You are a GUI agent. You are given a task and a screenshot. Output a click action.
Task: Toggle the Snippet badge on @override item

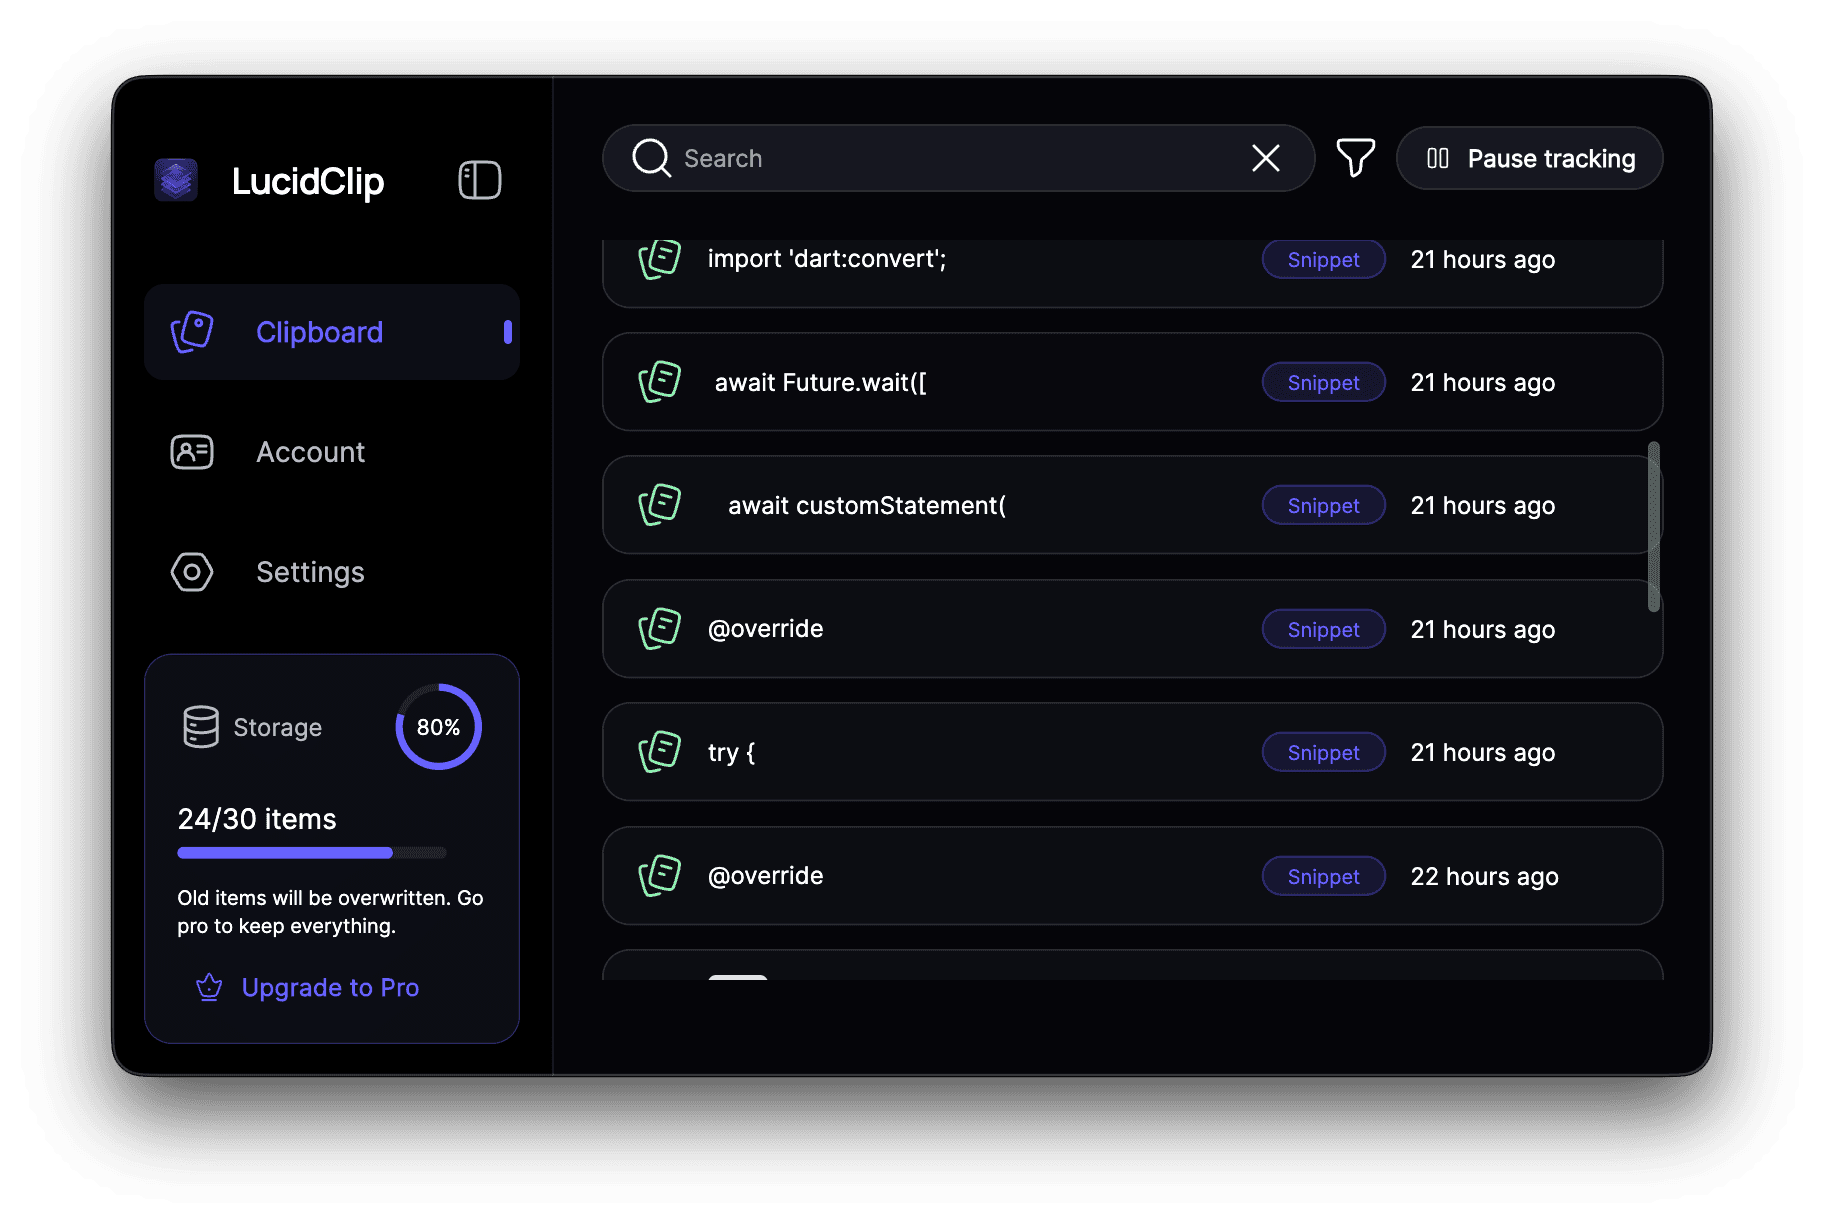point(1323,629)
